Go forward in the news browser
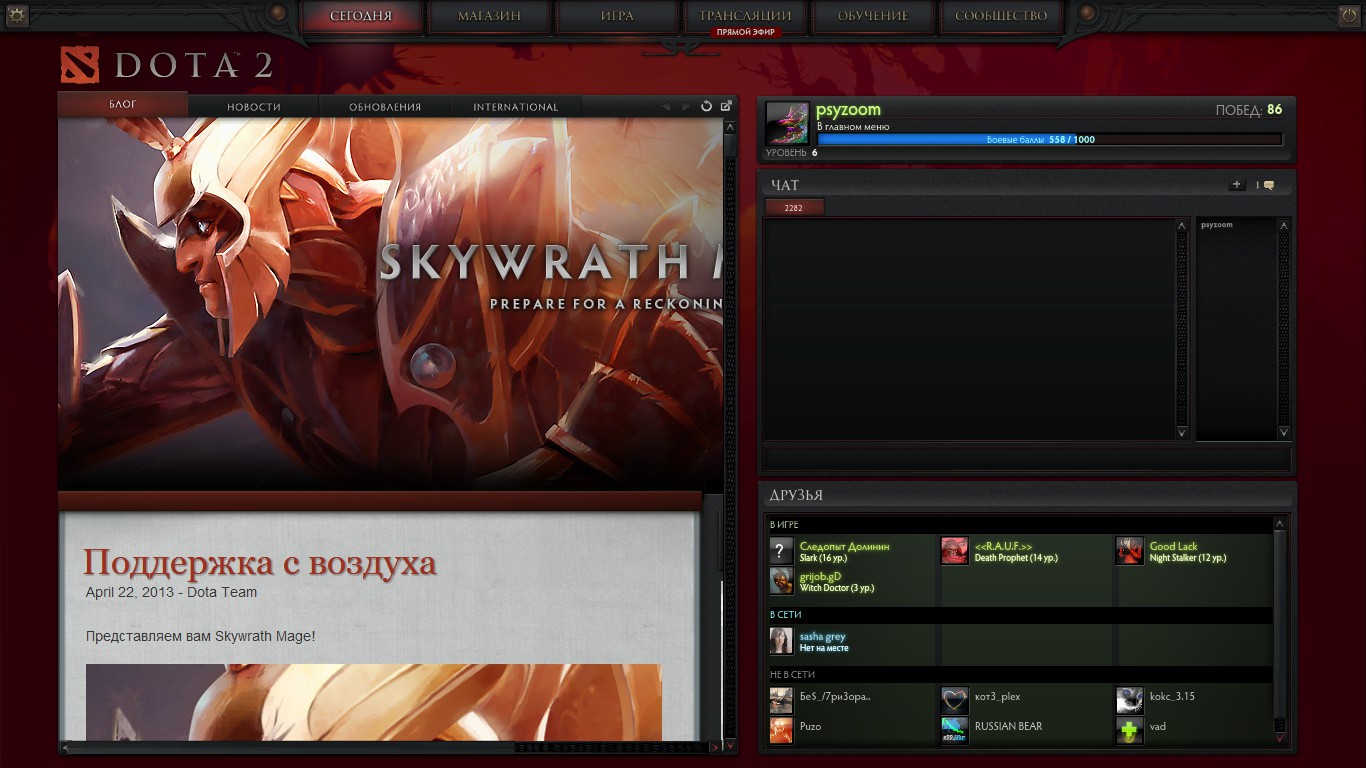This screenshot has width=1366, height=768. (686, 106)
